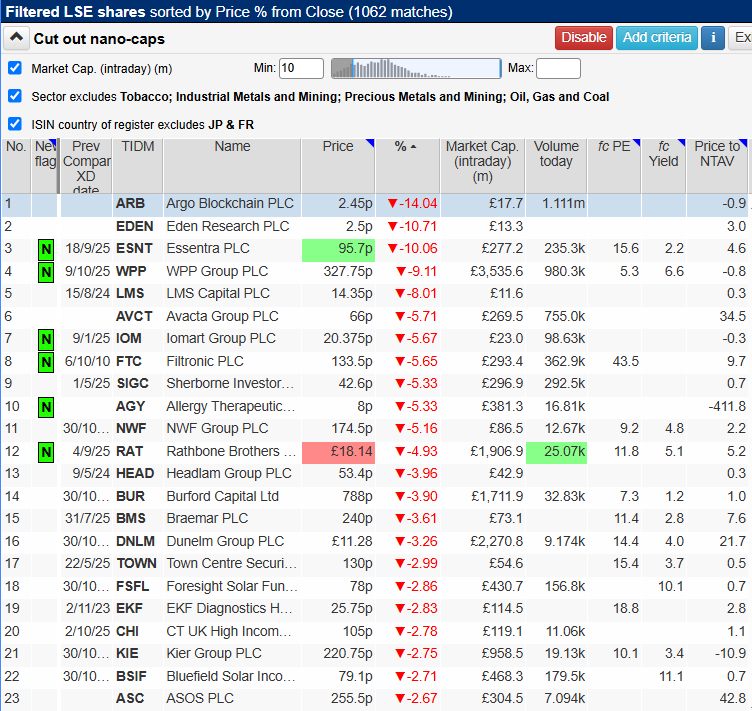This screenshot has height=711, width=752.
Task: Open Eden Research PLC name
Action: click(x=227, y=226)
